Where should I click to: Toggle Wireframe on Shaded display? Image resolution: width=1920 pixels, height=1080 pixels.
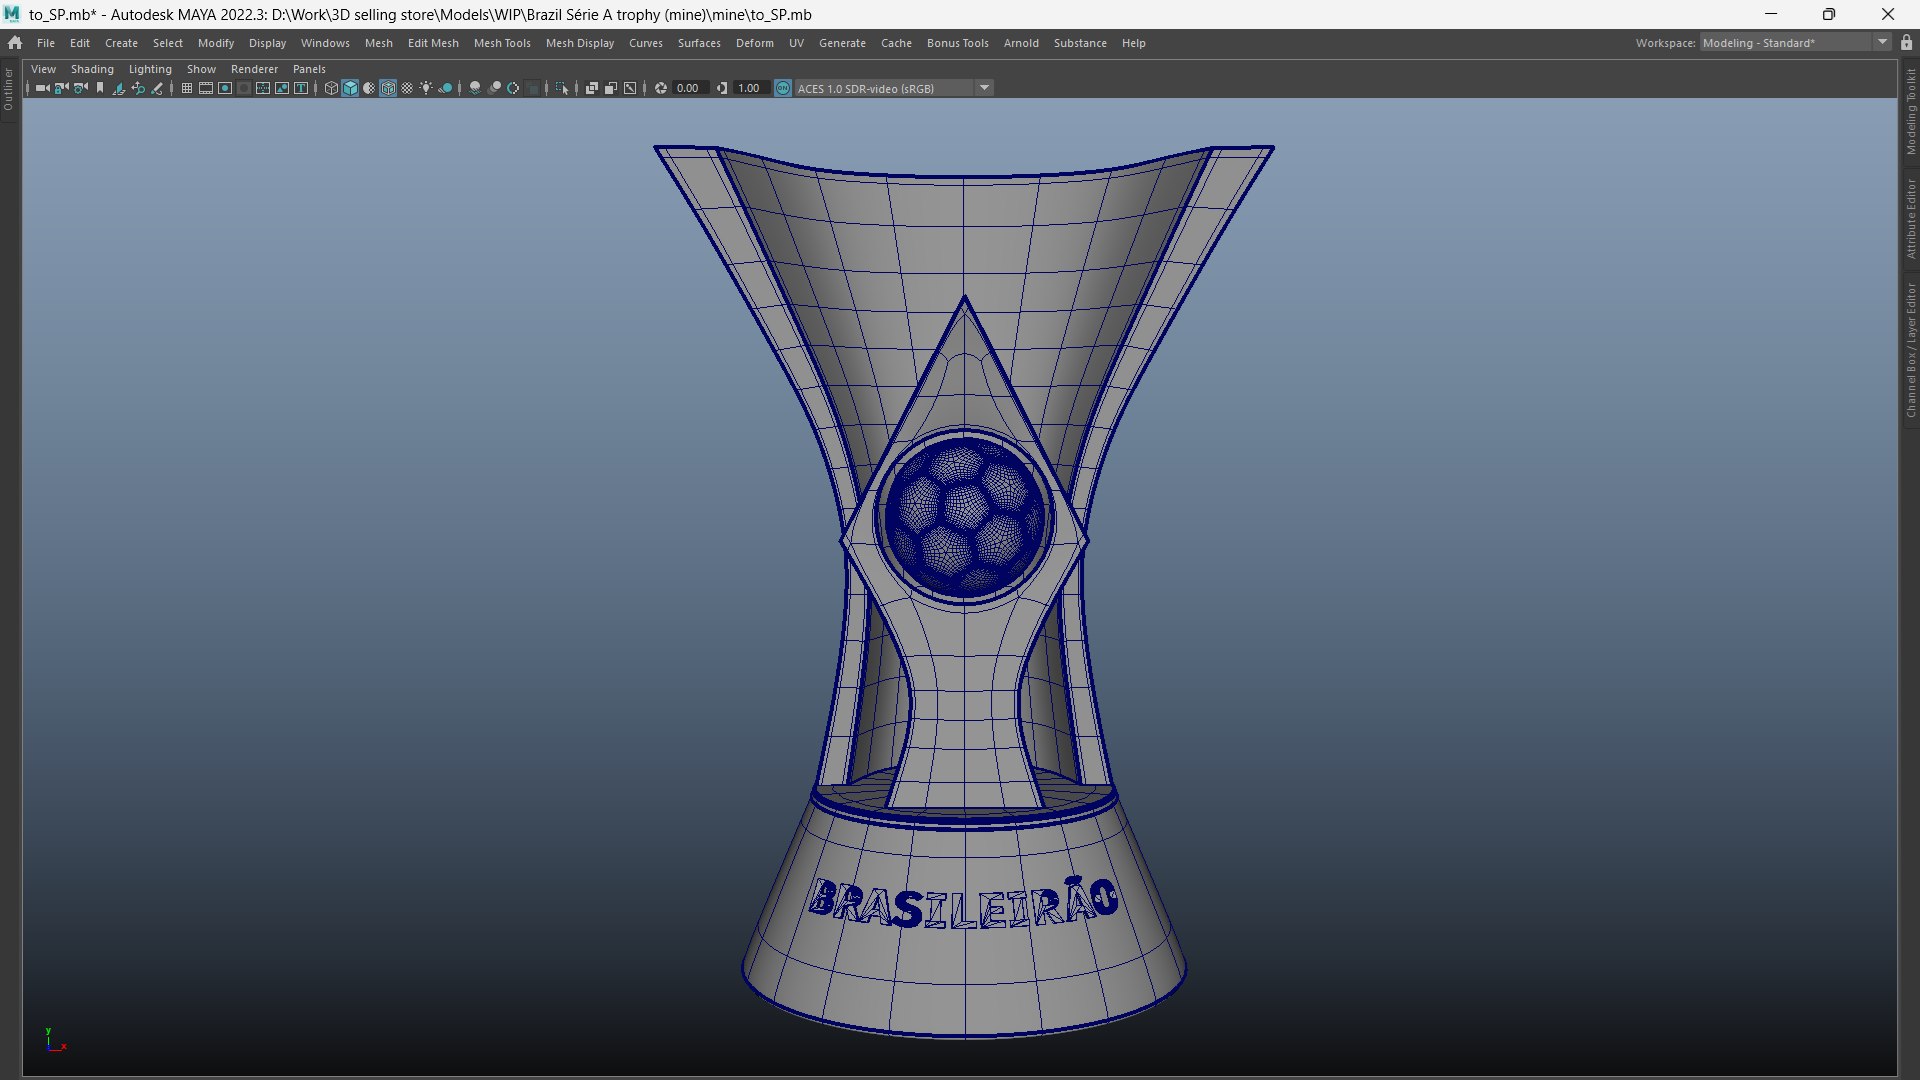coord(388,88)
